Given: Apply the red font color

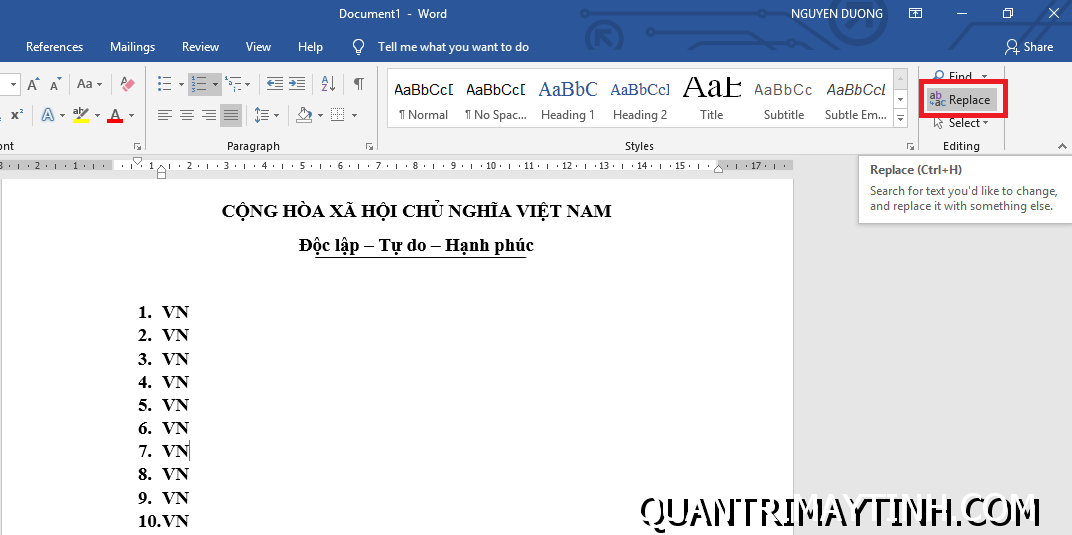Looking at the screenshot, I should [116, 115].
